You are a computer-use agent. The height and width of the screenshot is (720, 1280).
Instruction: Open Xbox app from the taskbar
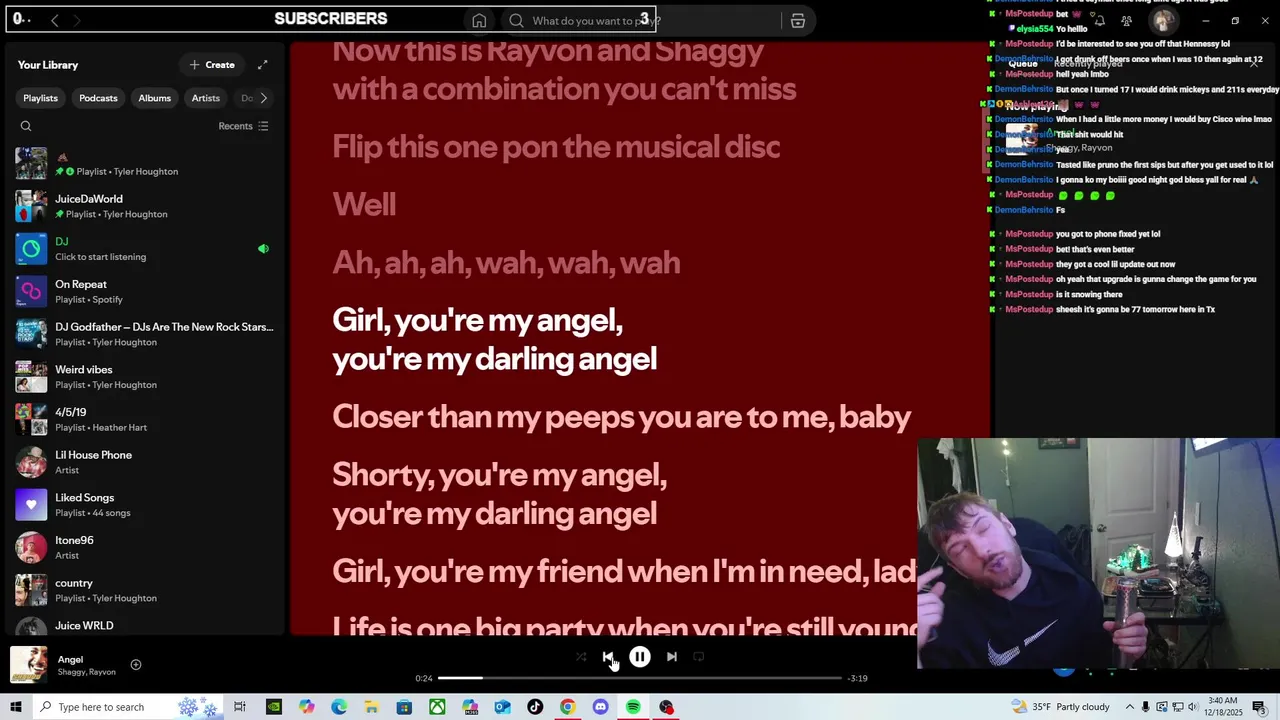[437, 707]
